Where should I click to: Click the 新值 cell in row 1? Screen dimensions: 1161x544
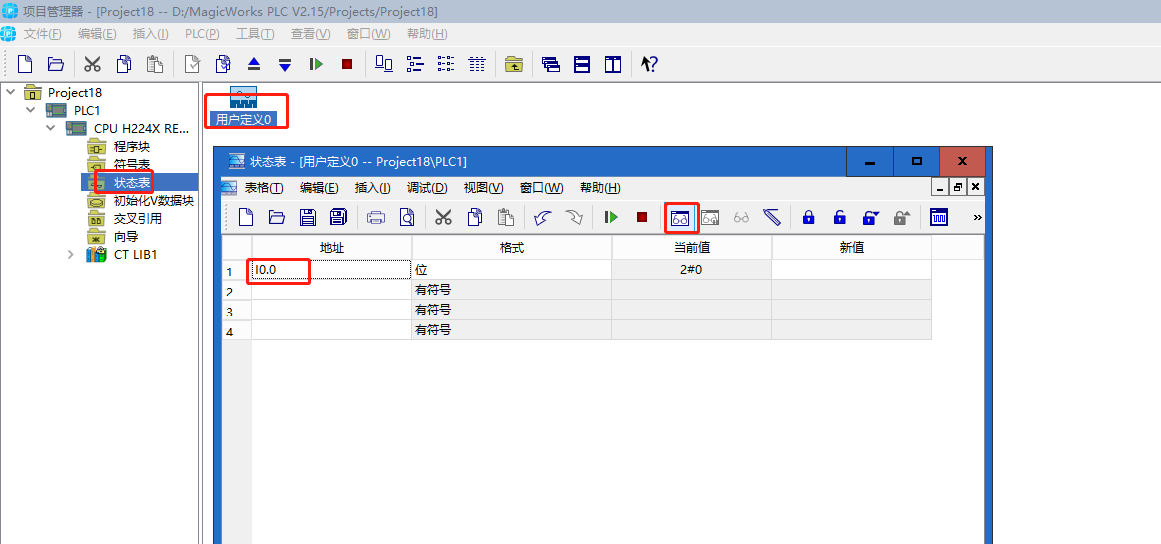pos(851,270)
